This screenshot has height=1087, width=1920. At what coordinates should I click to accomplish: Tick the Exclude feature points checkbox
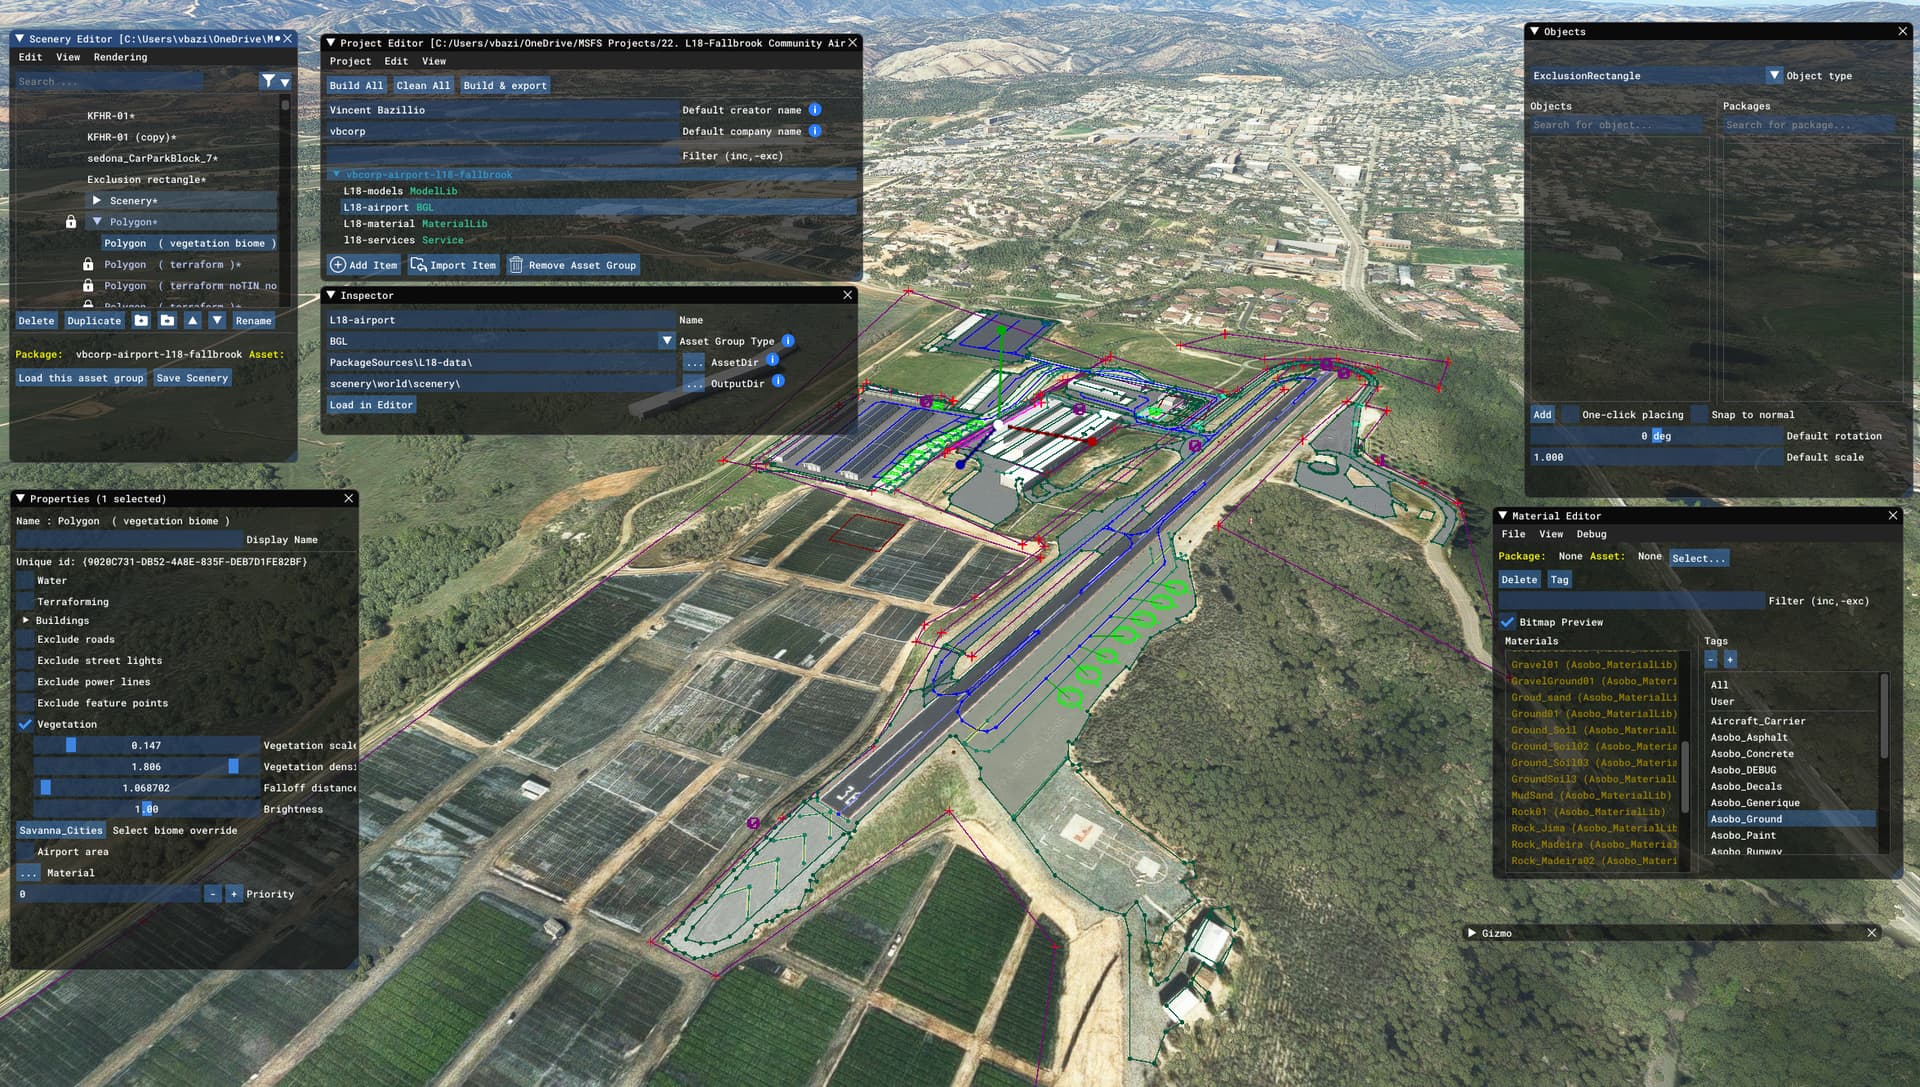coord(25,703)
